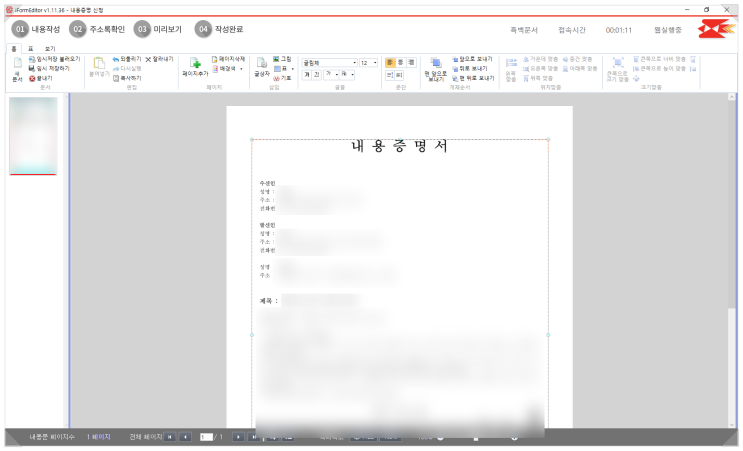
Task: Align objects to bottom with 아래쪽 맞춤
Action: 580,69
